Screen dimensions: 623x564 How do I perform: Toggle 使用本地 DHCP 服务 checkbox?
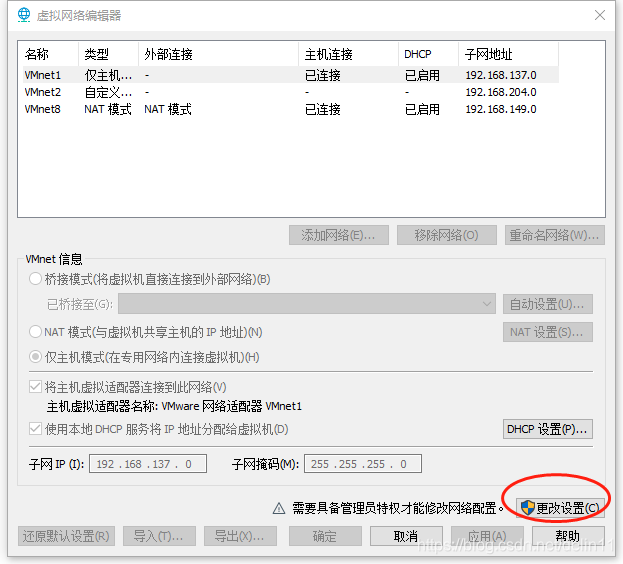tap(35, 429)
